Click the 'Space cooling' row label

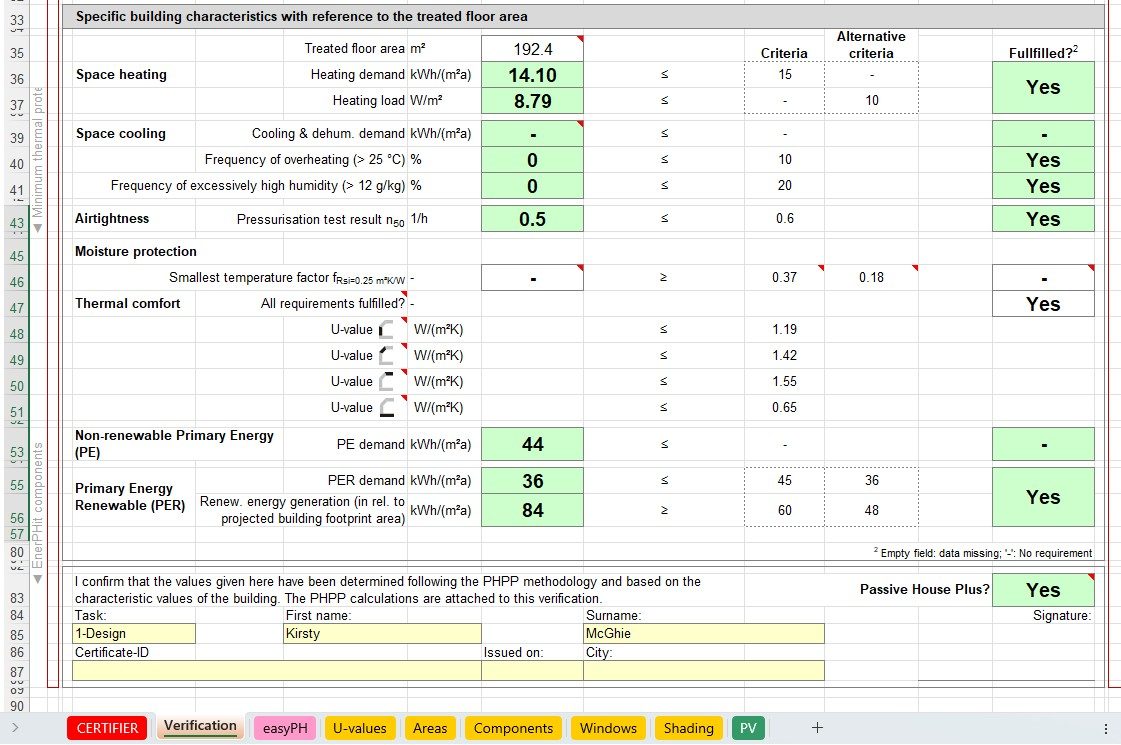pyautogui.click(x=121, y=134)
